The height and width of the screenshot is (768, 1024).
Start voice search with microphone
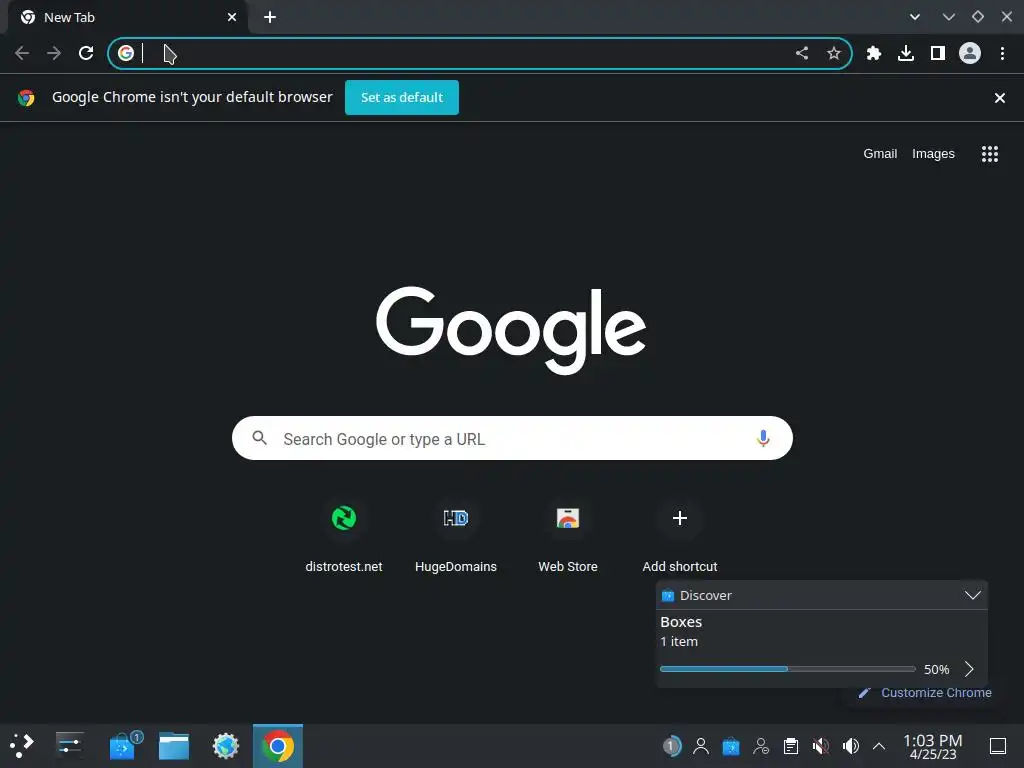763,438
